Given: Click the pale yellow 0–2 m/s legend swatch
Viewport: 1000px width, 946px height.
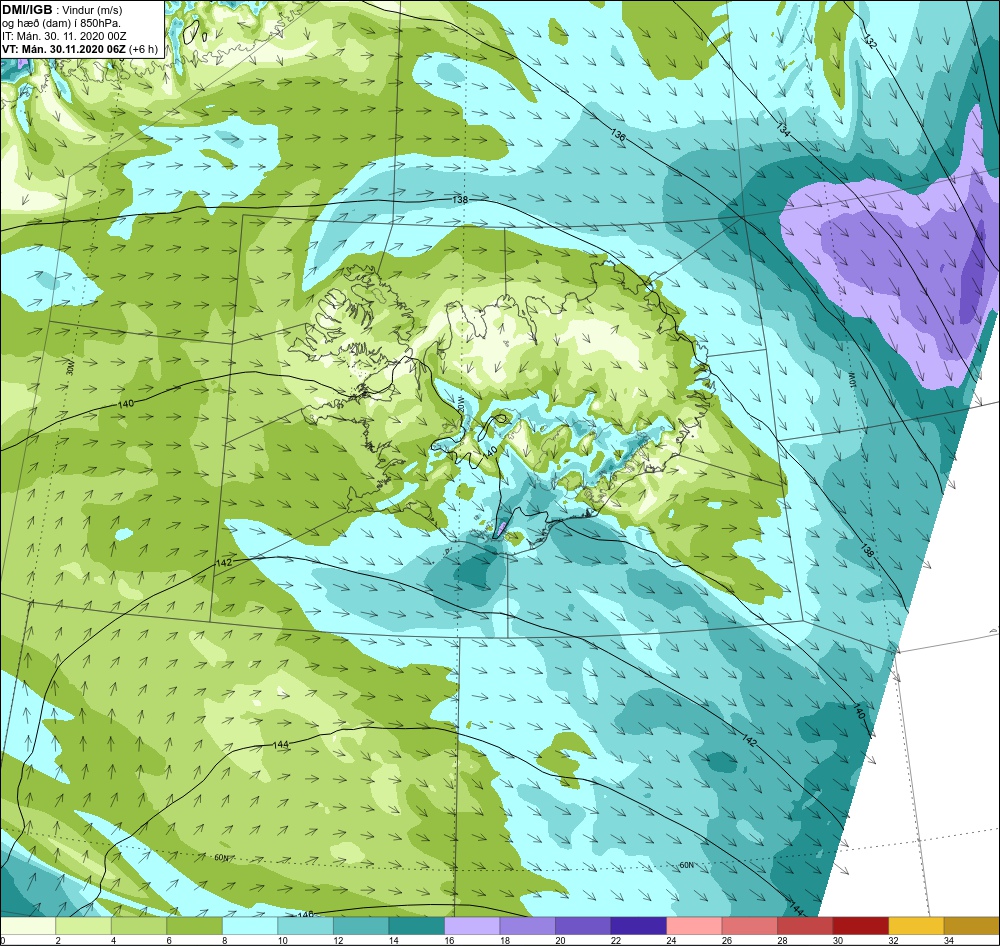Looking at the screenshot, I should pos(28,926).
